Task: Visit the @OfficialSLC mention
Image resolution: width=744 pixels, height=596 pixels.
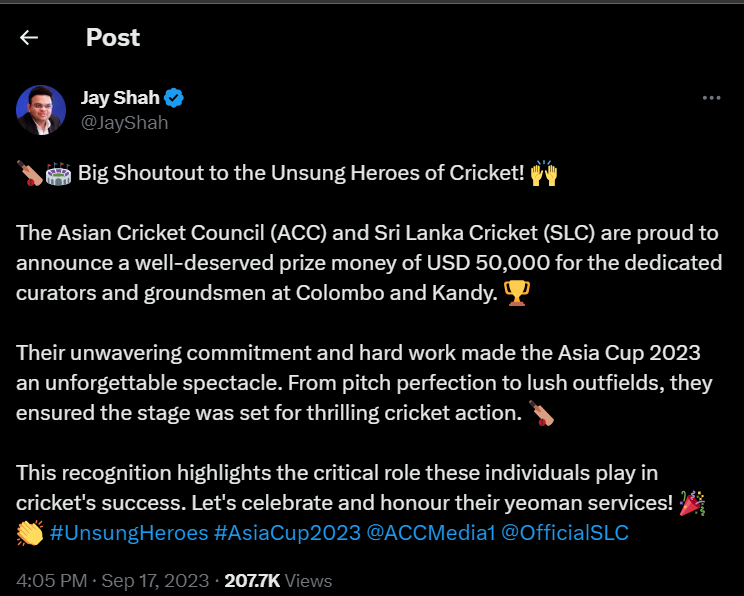Action: 565,533
